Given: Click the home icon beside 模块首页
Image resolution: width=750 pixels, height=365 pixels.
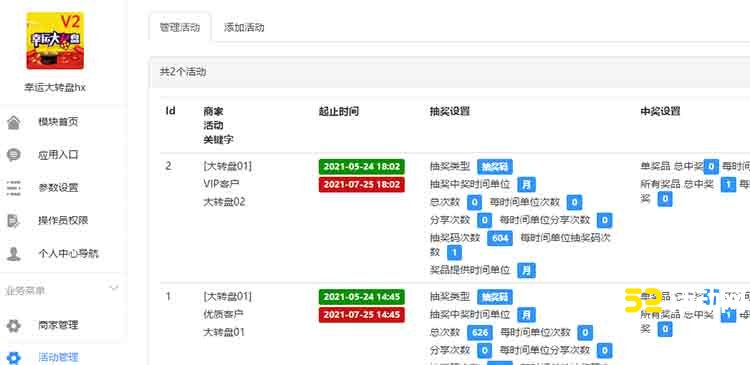Looking at the screenshot, I should coord(13,122).
